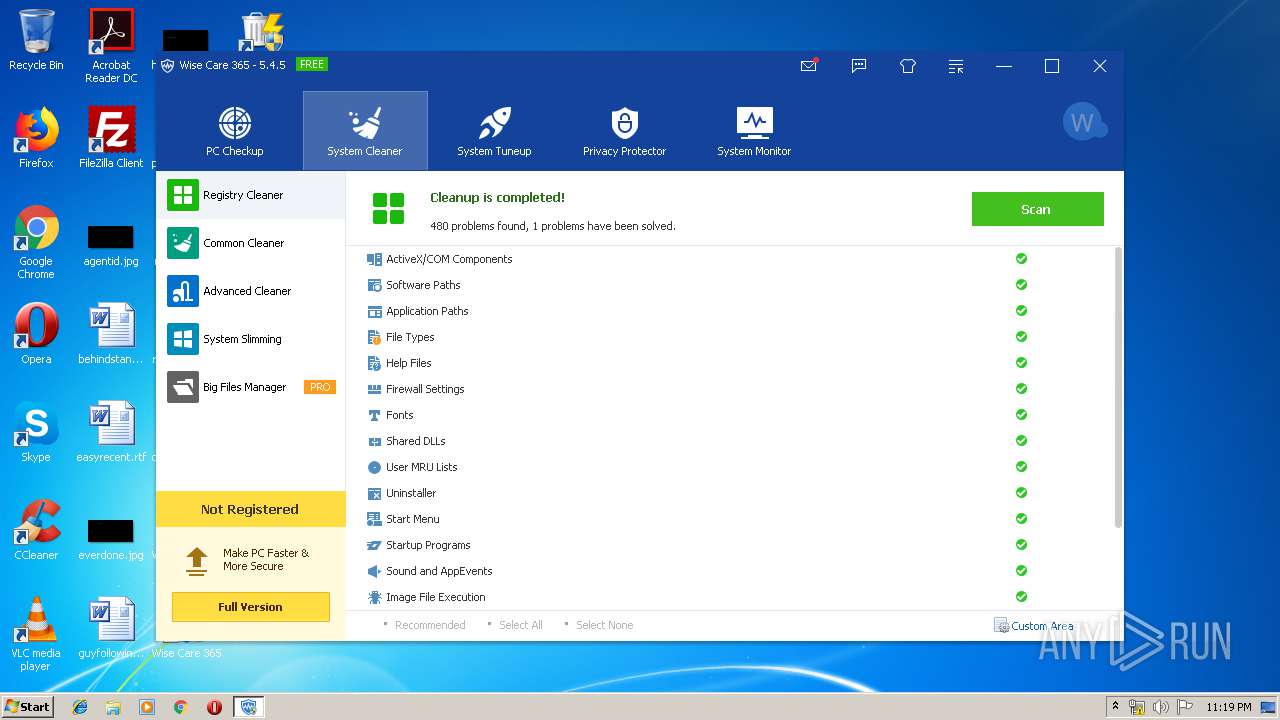1280x720 pixels.
Task: Click the Windows Start button
Action: coord(27,706)
